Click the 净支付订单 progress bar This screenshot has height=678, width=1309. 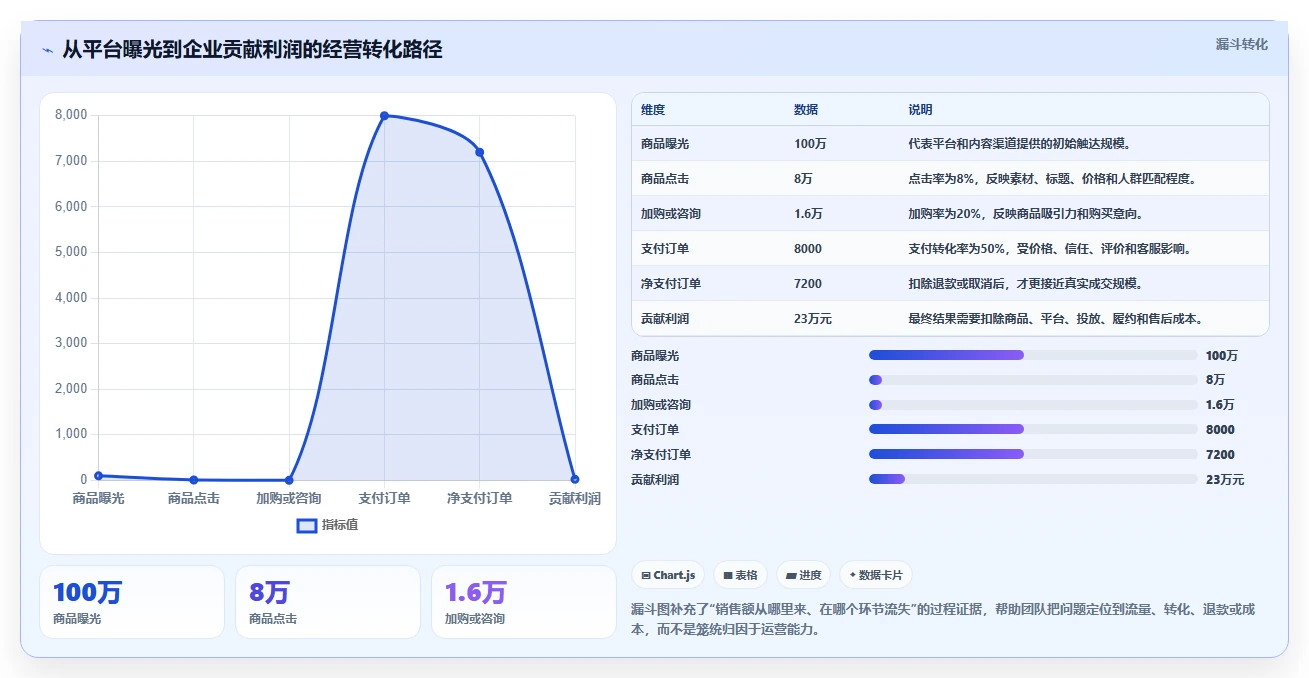click(1033, 454)
